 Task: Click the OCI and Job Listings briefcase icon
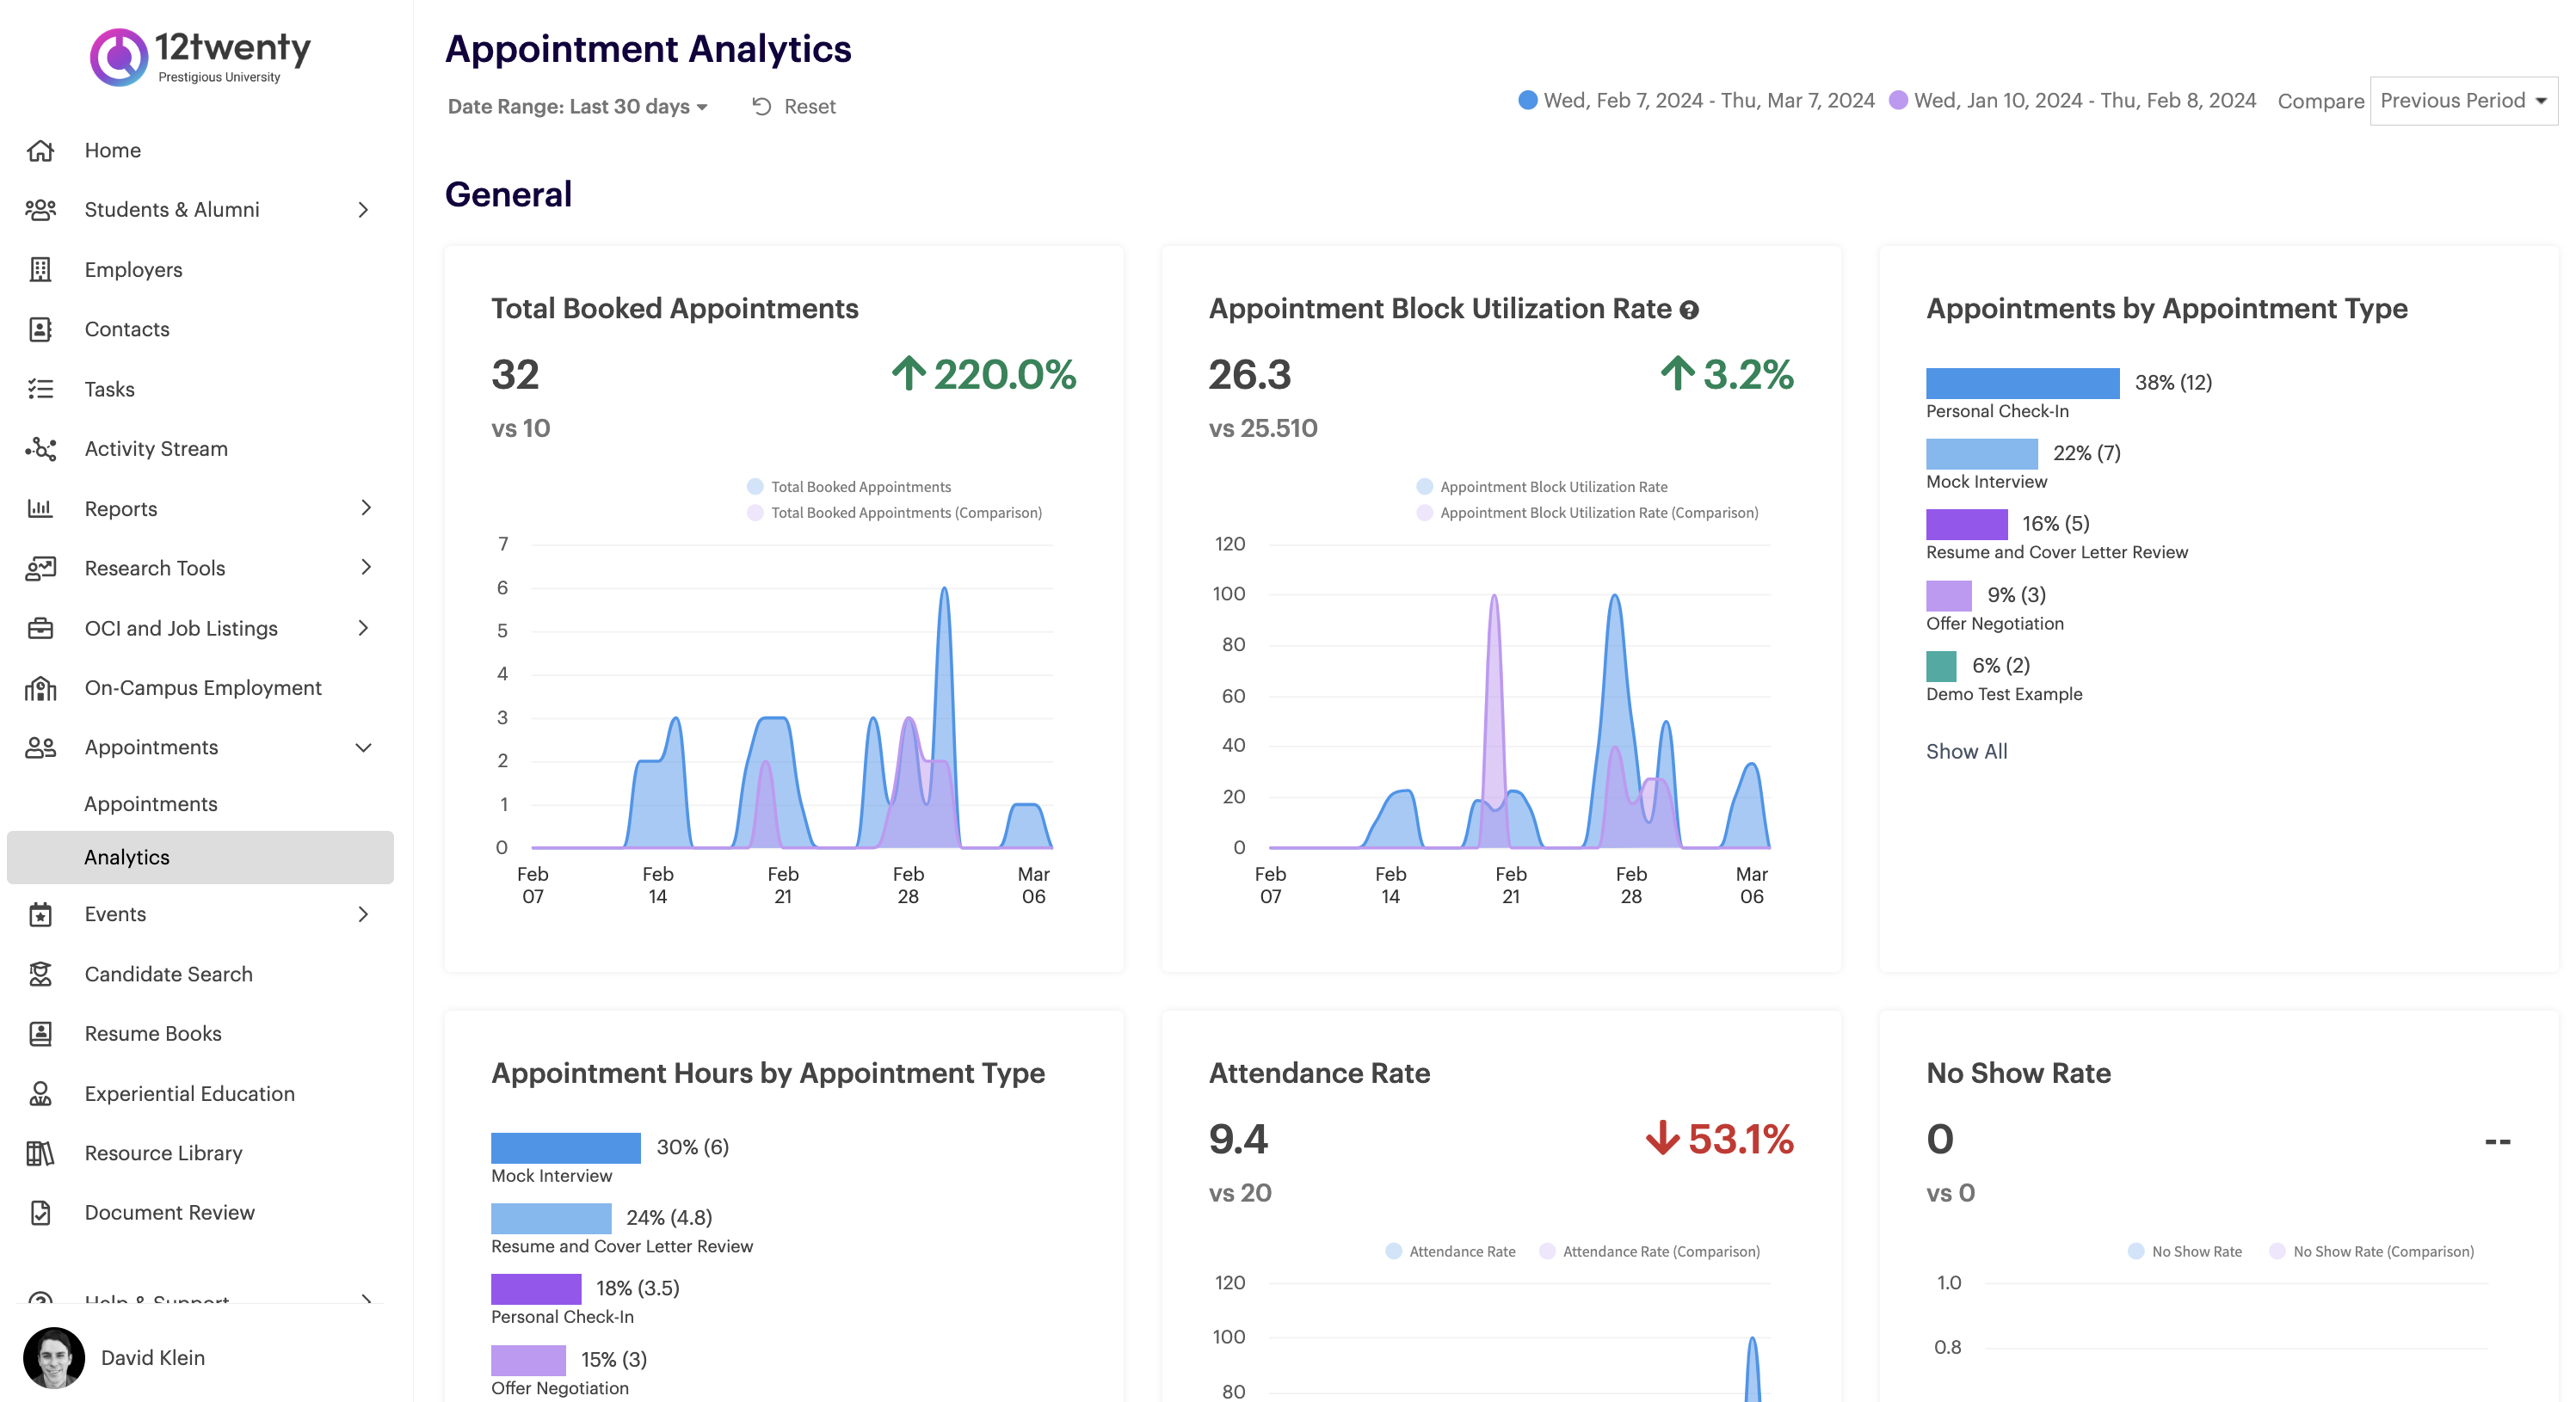point(40,628)
